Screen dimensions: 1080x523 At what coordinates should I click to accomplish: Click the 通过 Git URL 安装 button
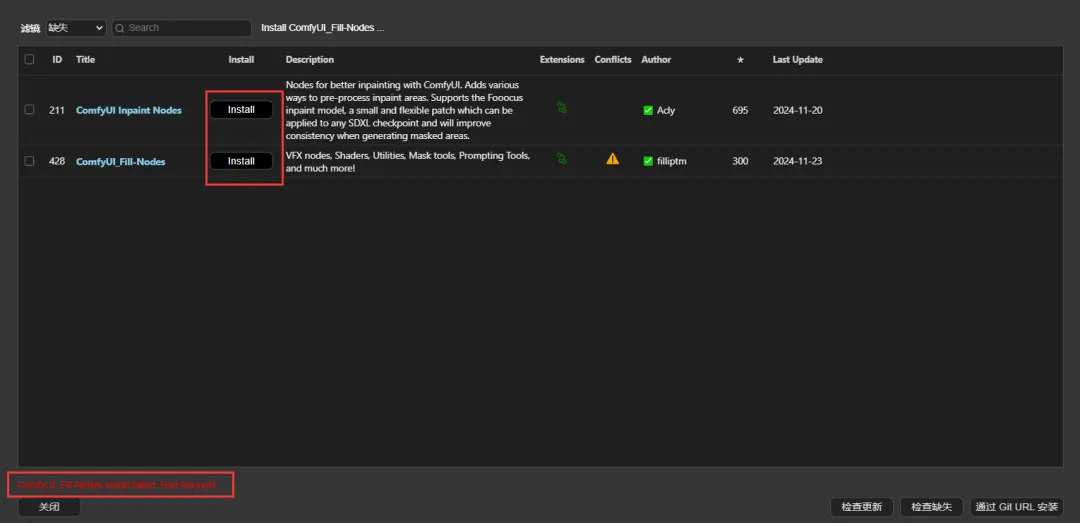coord(1017,506)
